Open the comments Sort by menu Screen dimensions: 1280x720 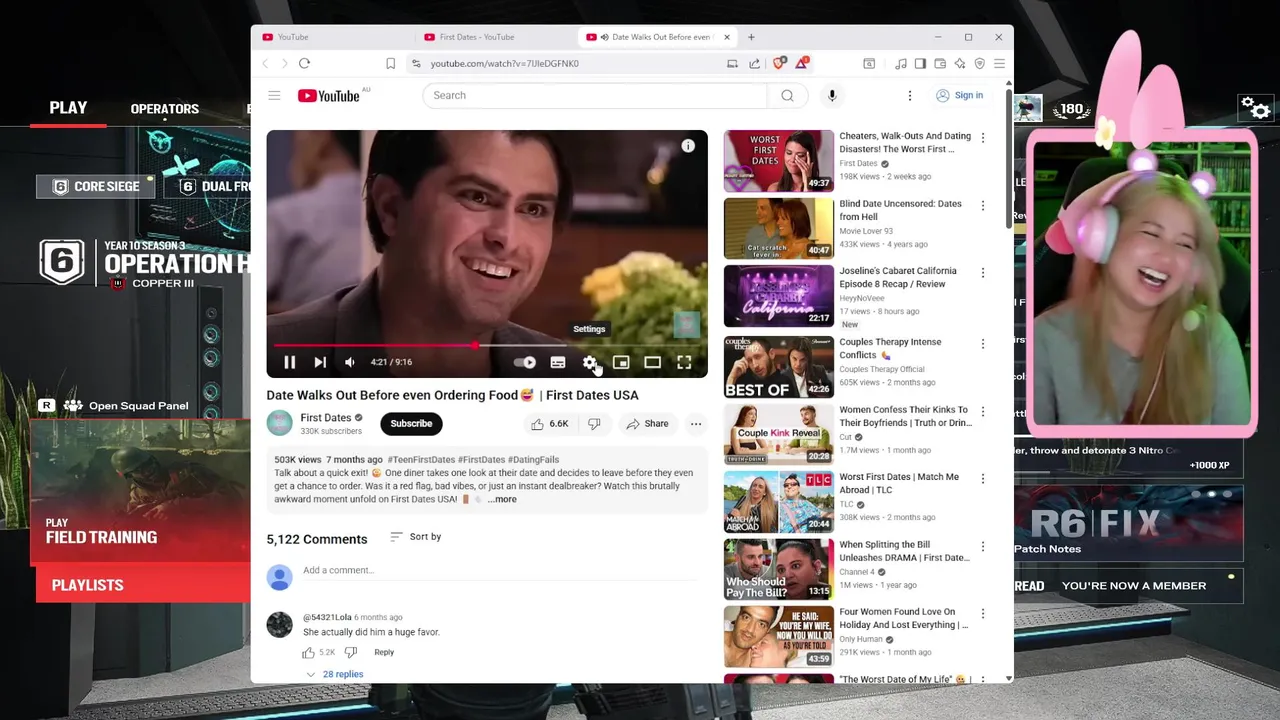[416, 537]
